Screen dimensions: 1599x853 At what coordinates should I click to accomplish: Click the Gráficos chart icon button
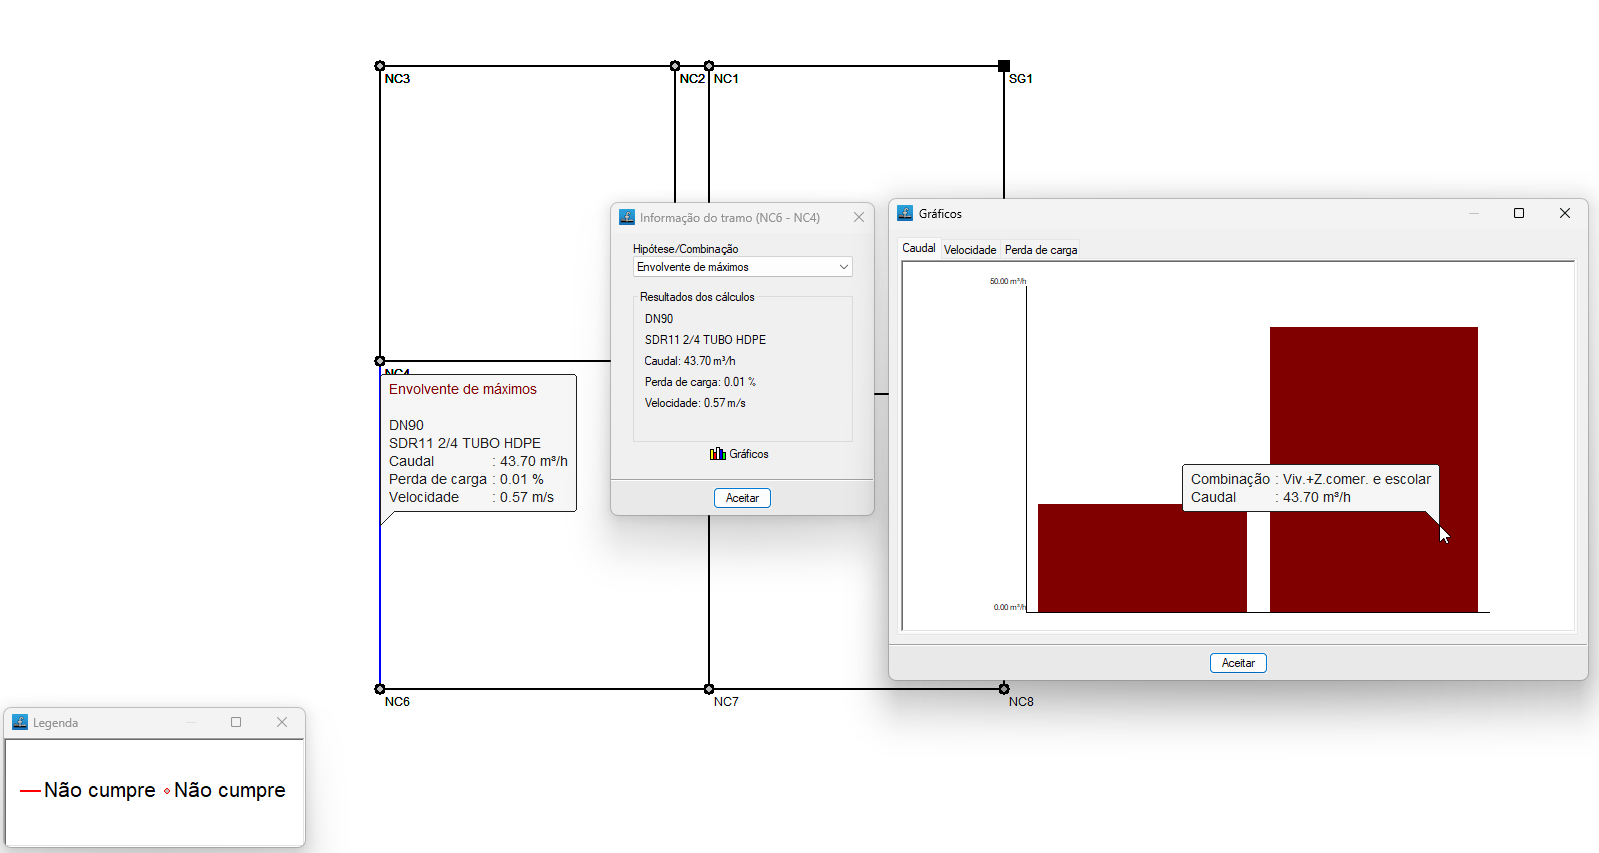(x=739, y=454)
